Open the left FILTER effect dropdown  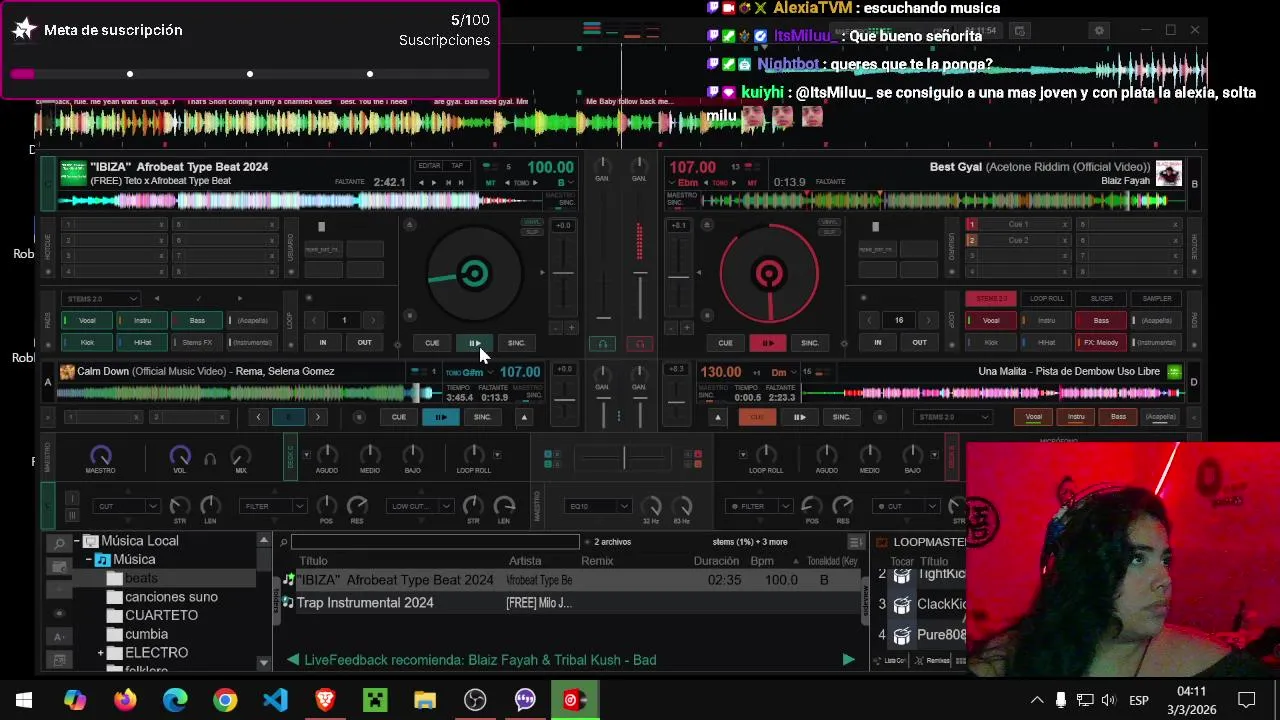[272, 506]
